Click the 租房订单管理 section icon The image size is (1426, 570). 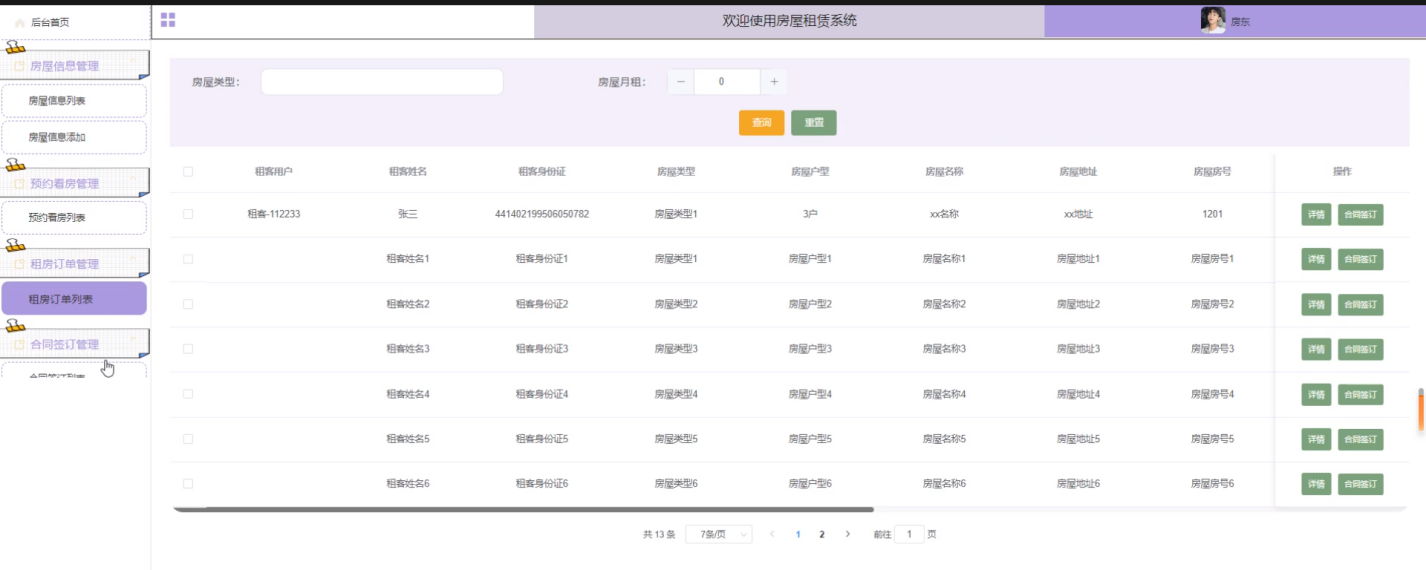19,264
